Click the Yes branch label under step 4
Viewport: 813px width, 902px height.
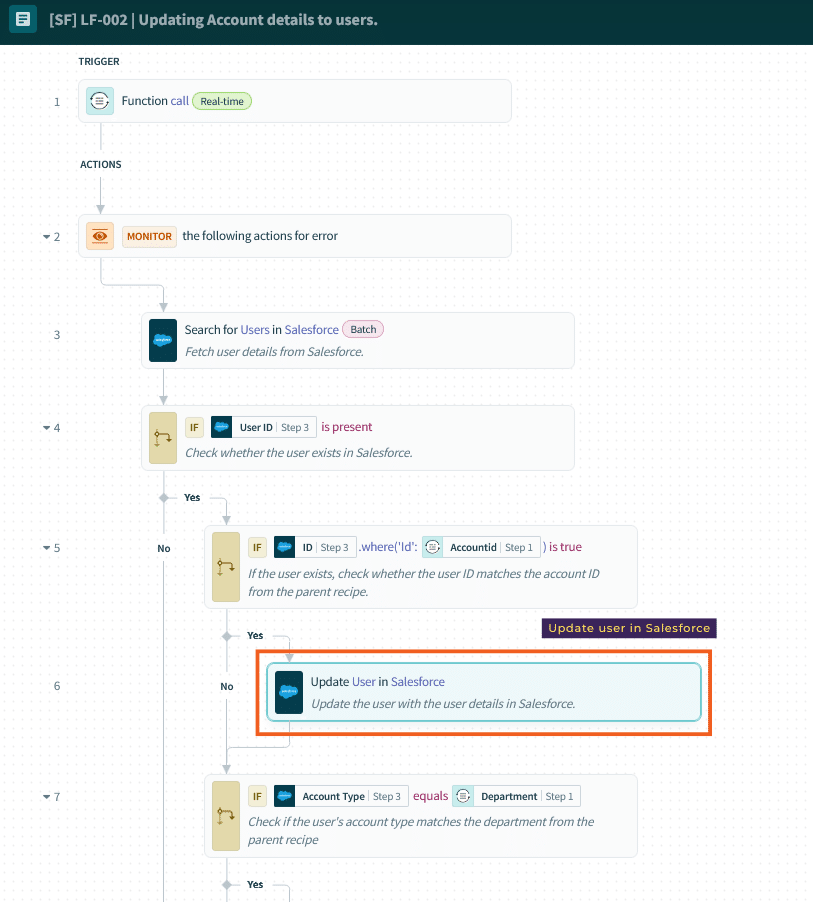click(x=192, y=498)
